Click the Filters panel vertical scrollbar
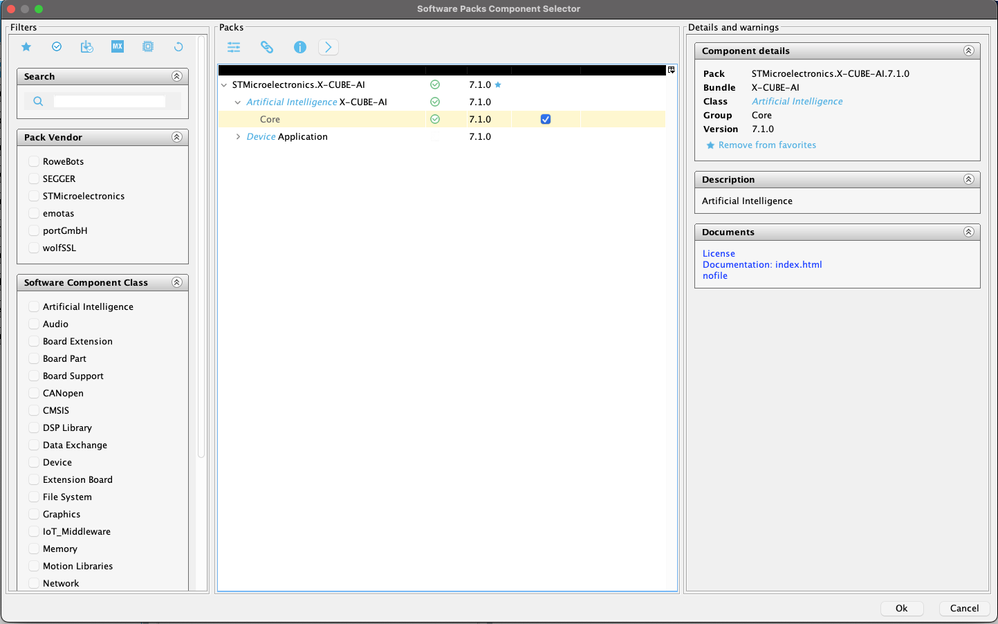The image size is (998, 624). (x=201, y=247)
